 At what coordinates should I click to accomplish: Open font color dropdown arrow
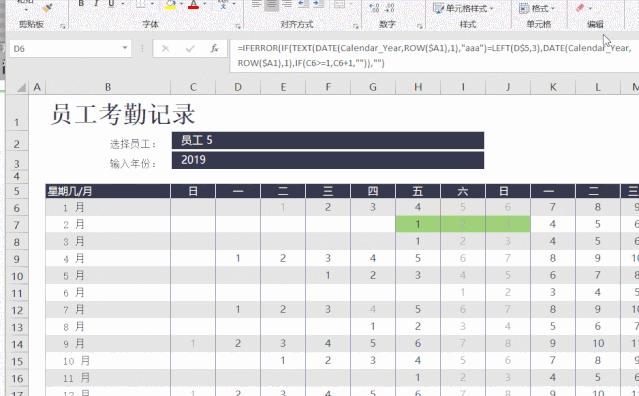tap(205, 5)
